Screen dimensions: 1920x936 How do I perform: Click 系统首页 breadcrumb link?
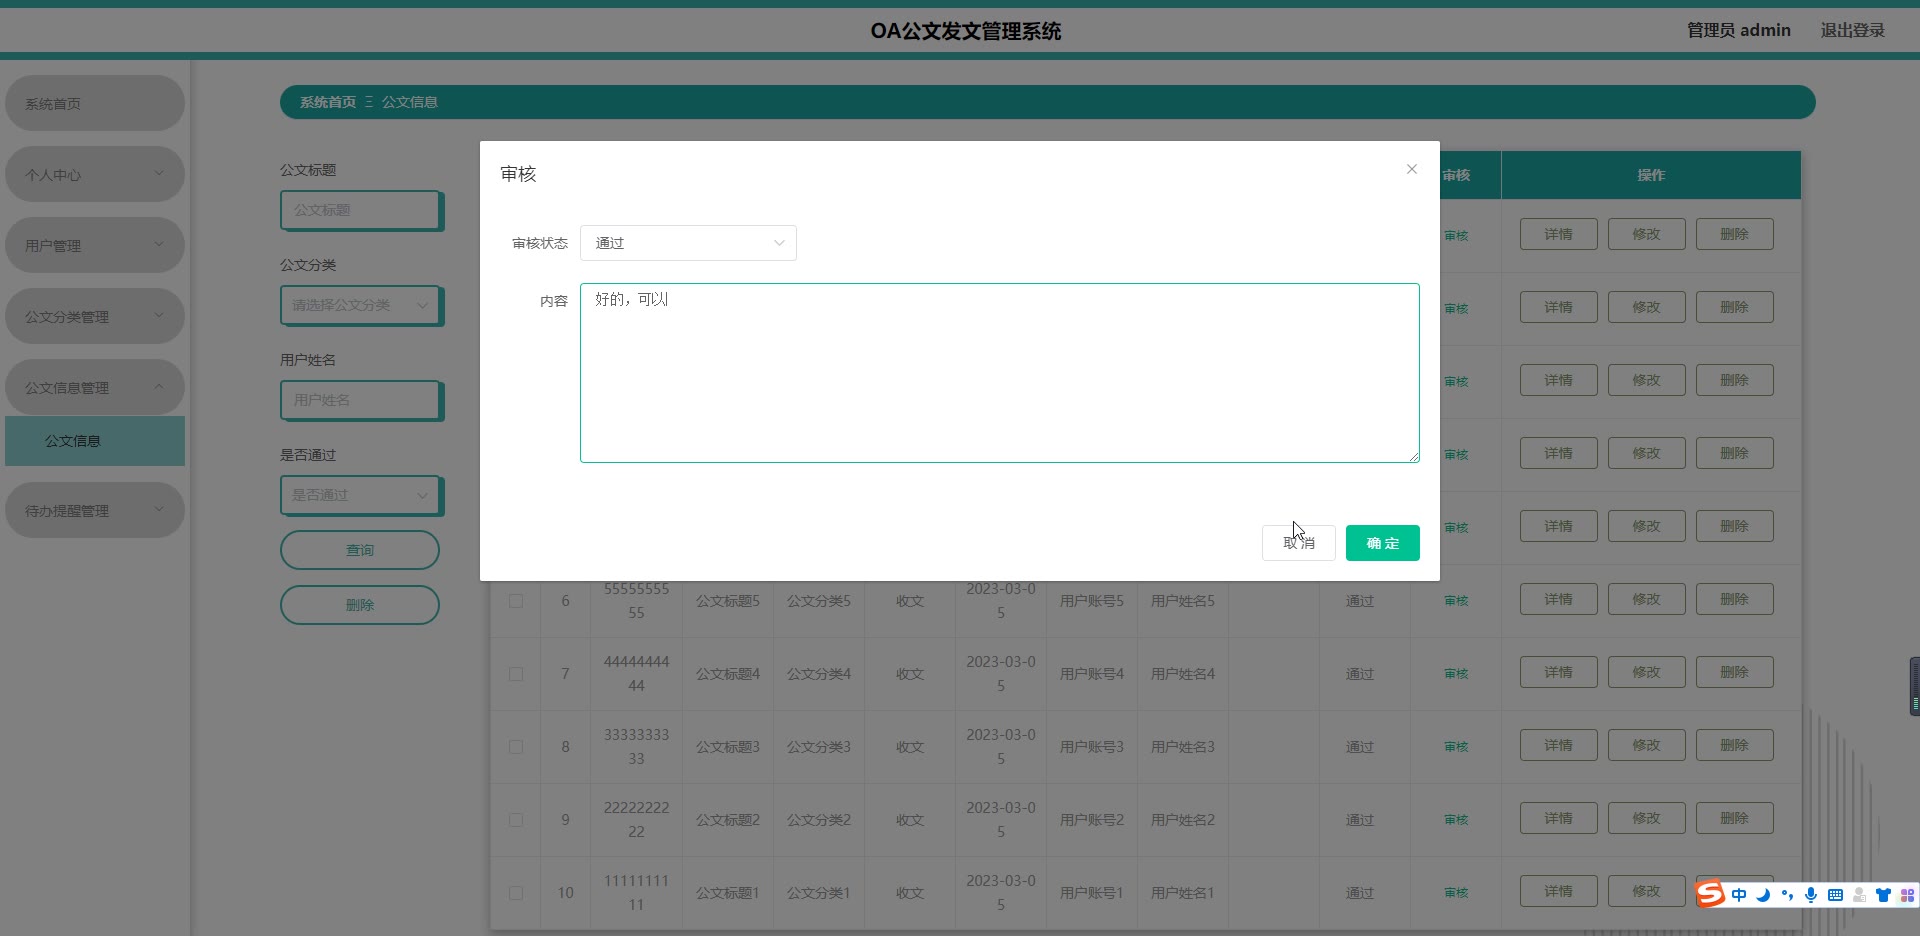point(328,102)
